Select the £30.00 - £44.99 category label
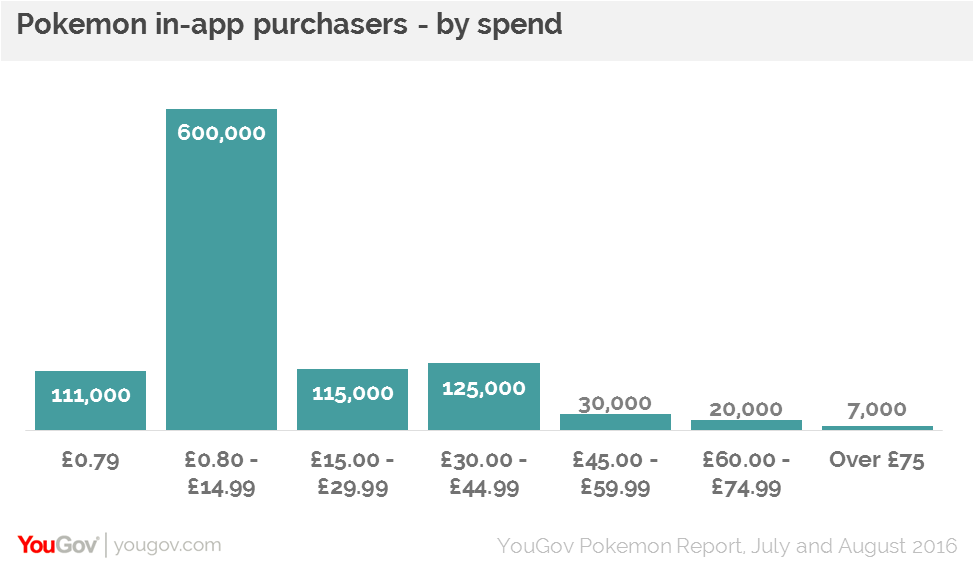 [484, 473]
